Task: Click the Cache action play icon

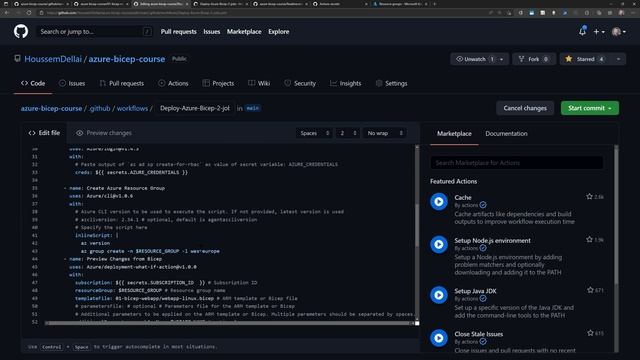Action: pyautogui.click(x=439, y=202)
